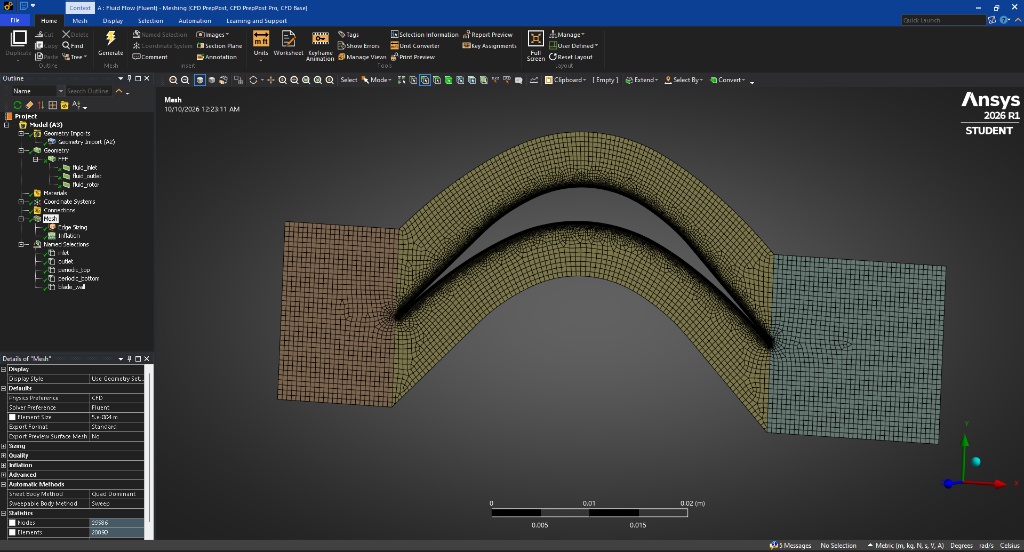Click the Quick Launch search field

pyautogui.click(x=943, y=20)
